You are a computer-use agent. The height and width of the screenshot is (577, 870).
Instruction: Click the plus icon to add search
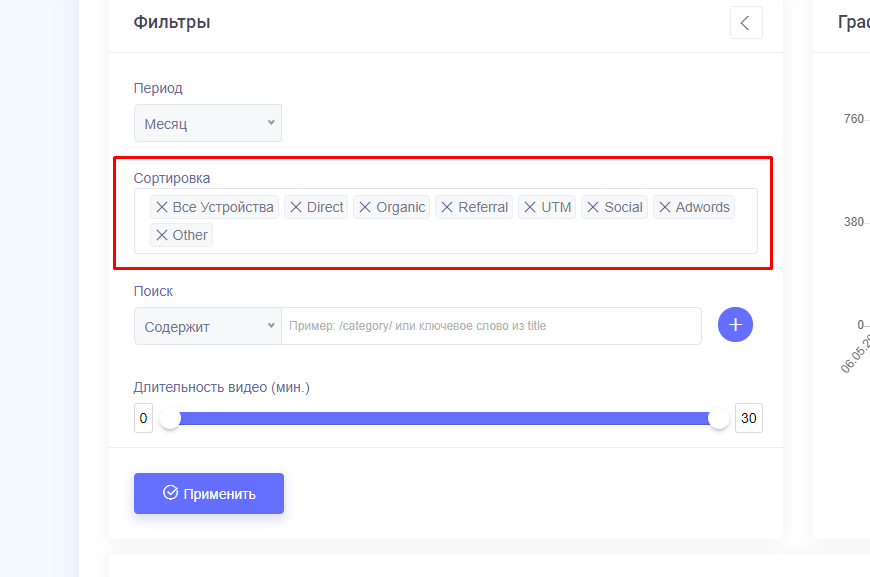pyautogui.click(x=735, y=325)
